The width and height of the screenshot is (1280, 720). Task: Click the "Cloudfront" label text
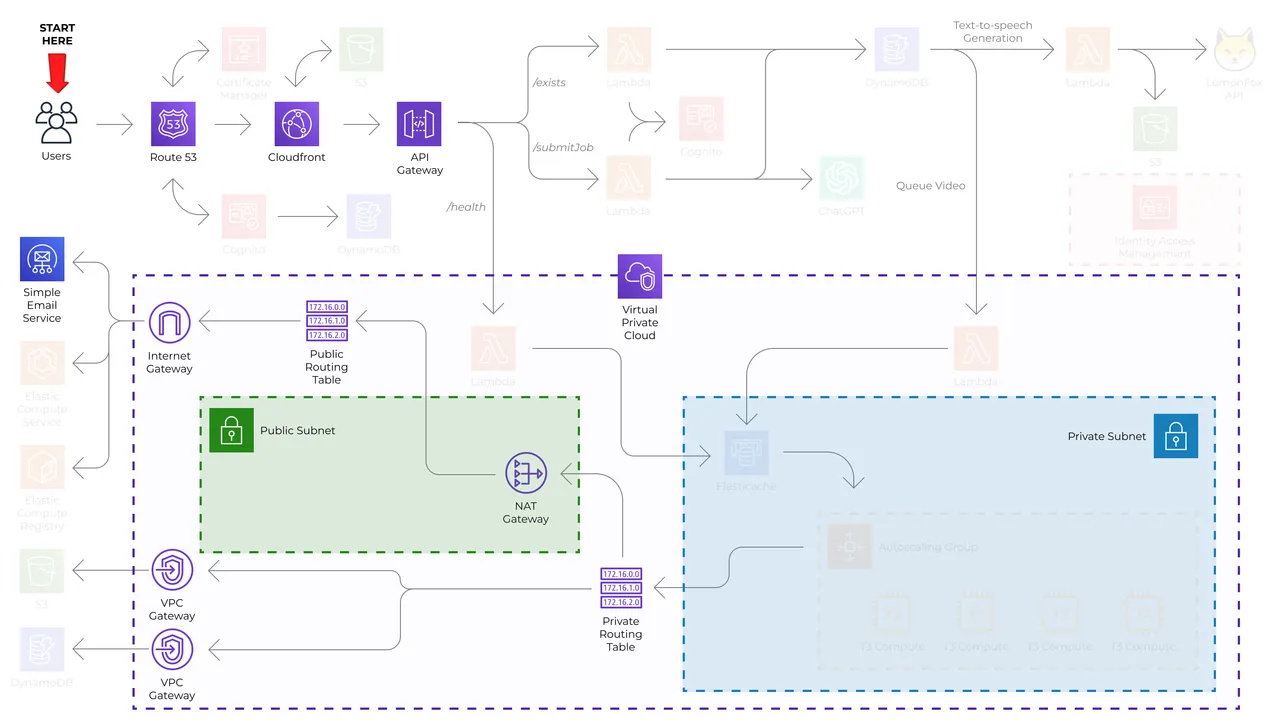tap(297, 158)
